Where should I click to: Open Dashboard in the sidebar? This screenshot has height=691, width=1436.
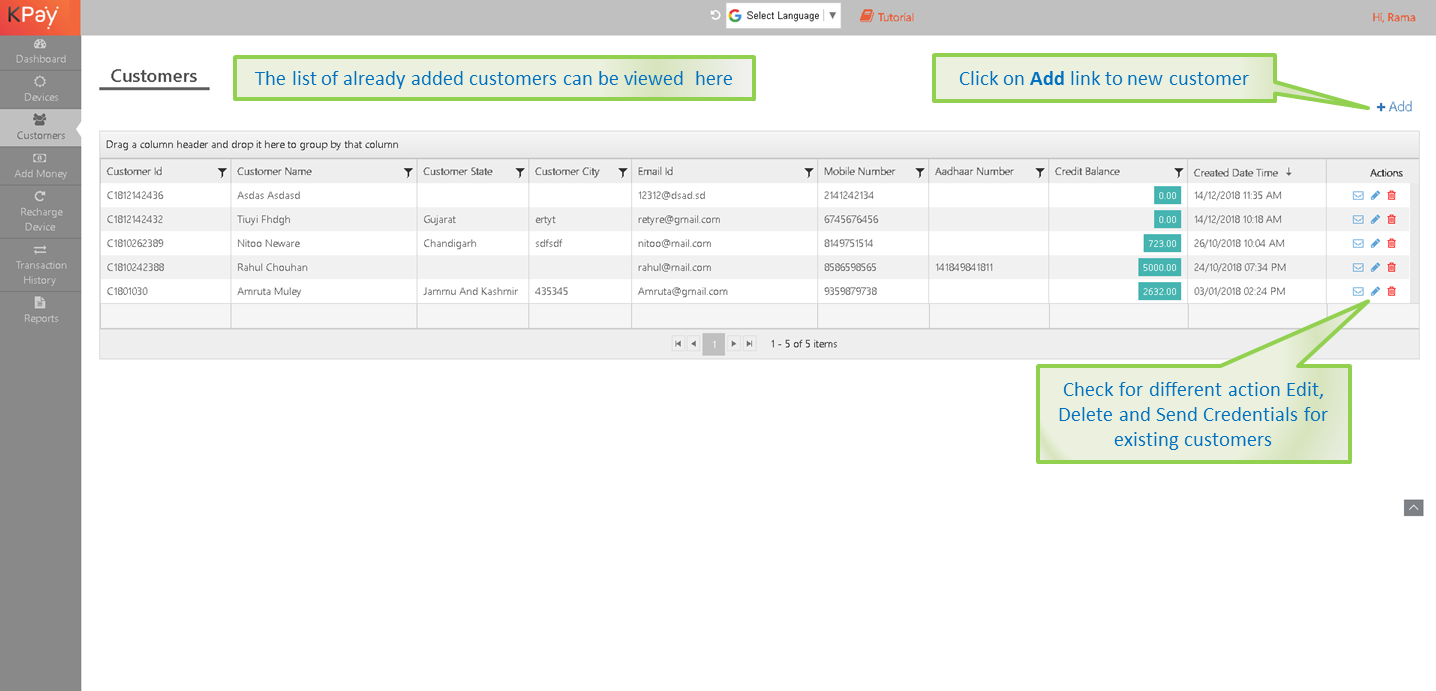(40, 51)
